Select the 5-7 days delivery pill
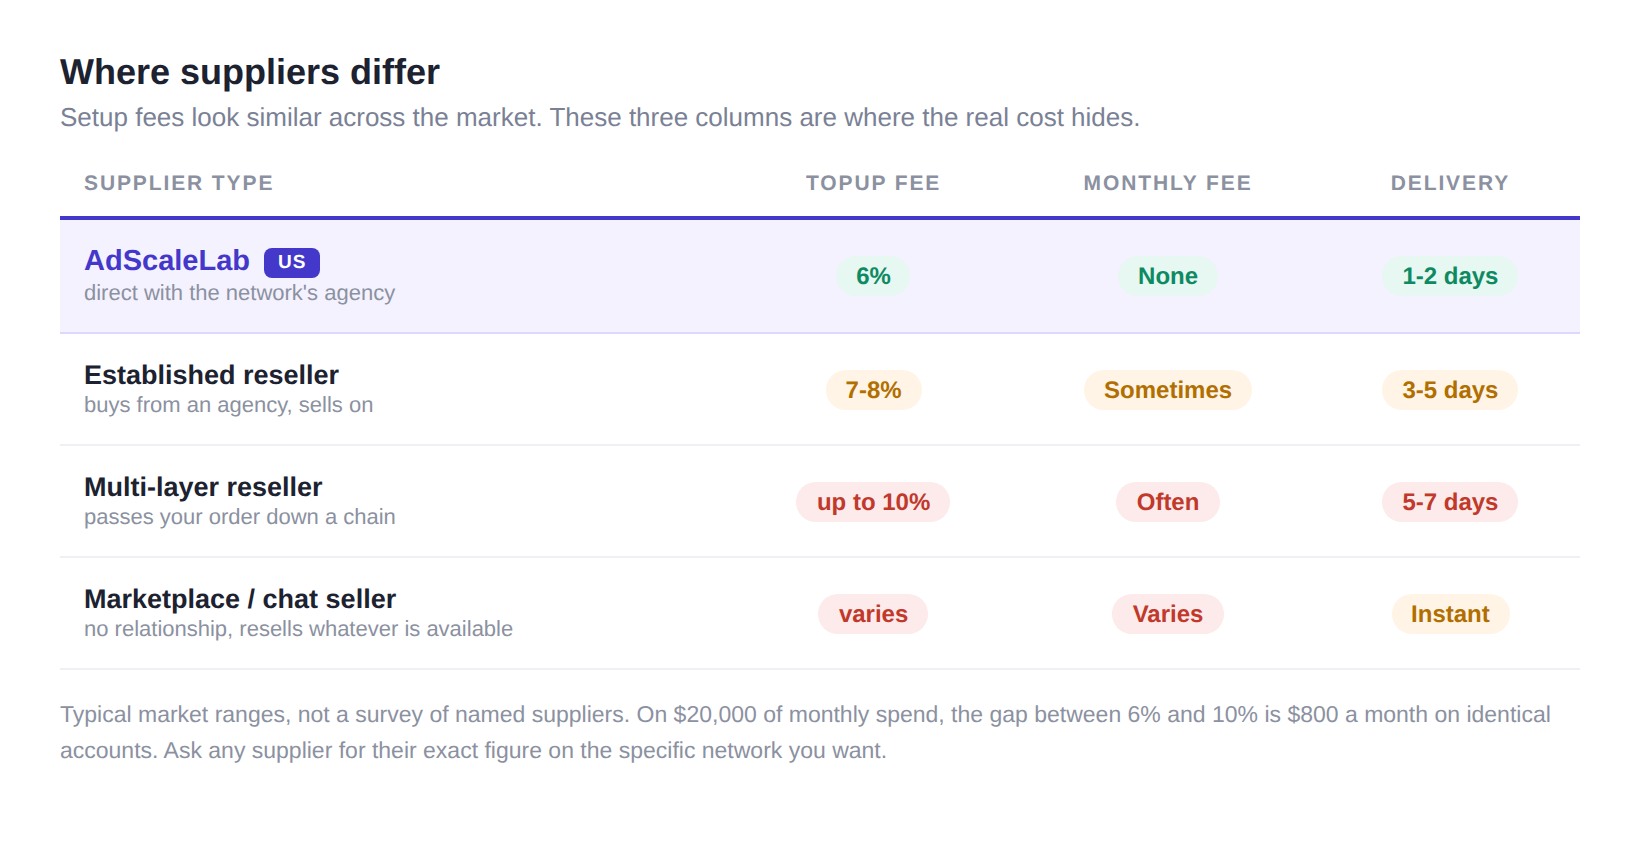 (1450, 502)
